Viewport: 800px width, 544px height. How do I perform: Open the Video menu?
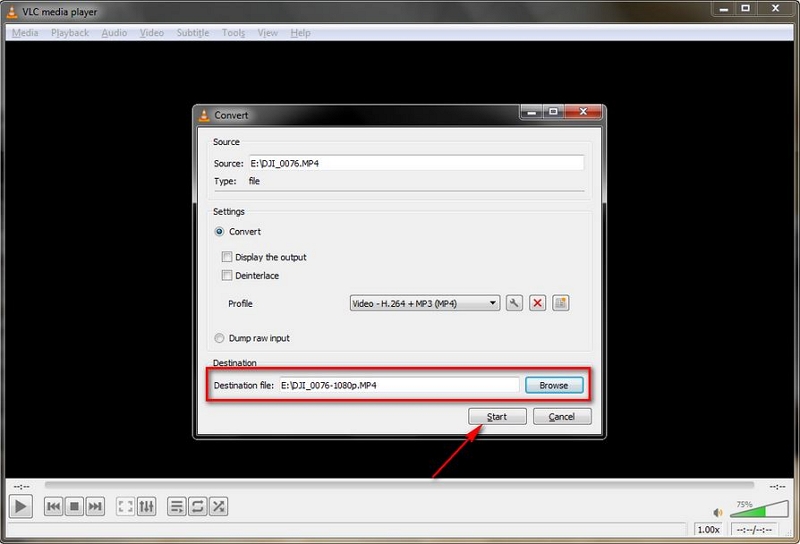tap(152, 33)
